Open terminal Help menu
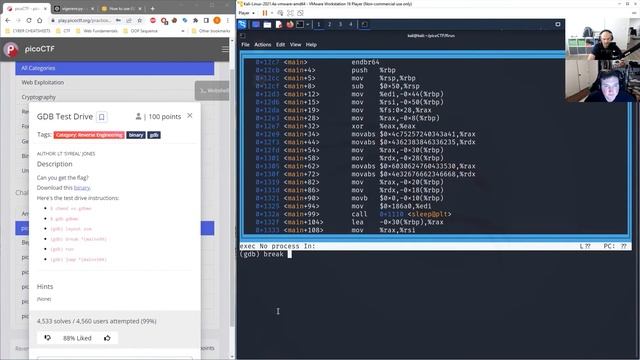This screenshot has height=360, width=640. pyautogui.click(x=311, y=44)
